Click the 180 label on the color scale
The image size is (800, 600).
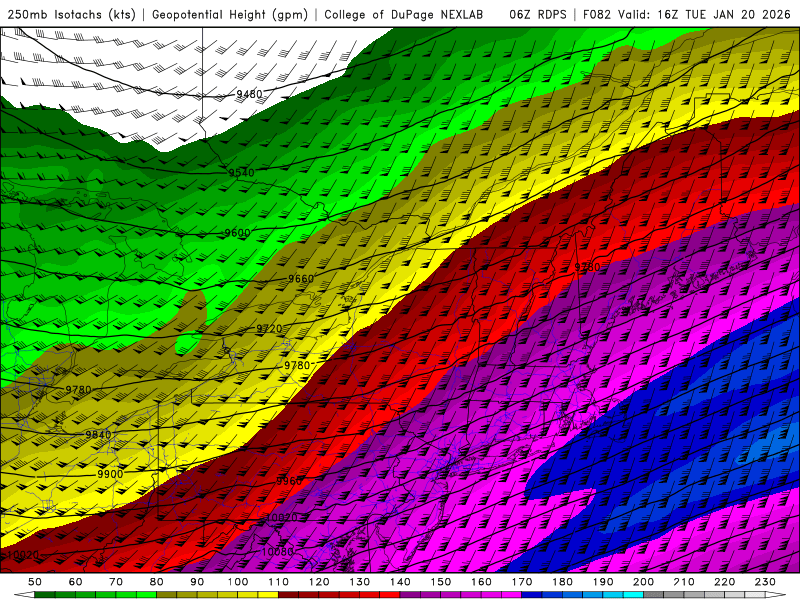562,582
